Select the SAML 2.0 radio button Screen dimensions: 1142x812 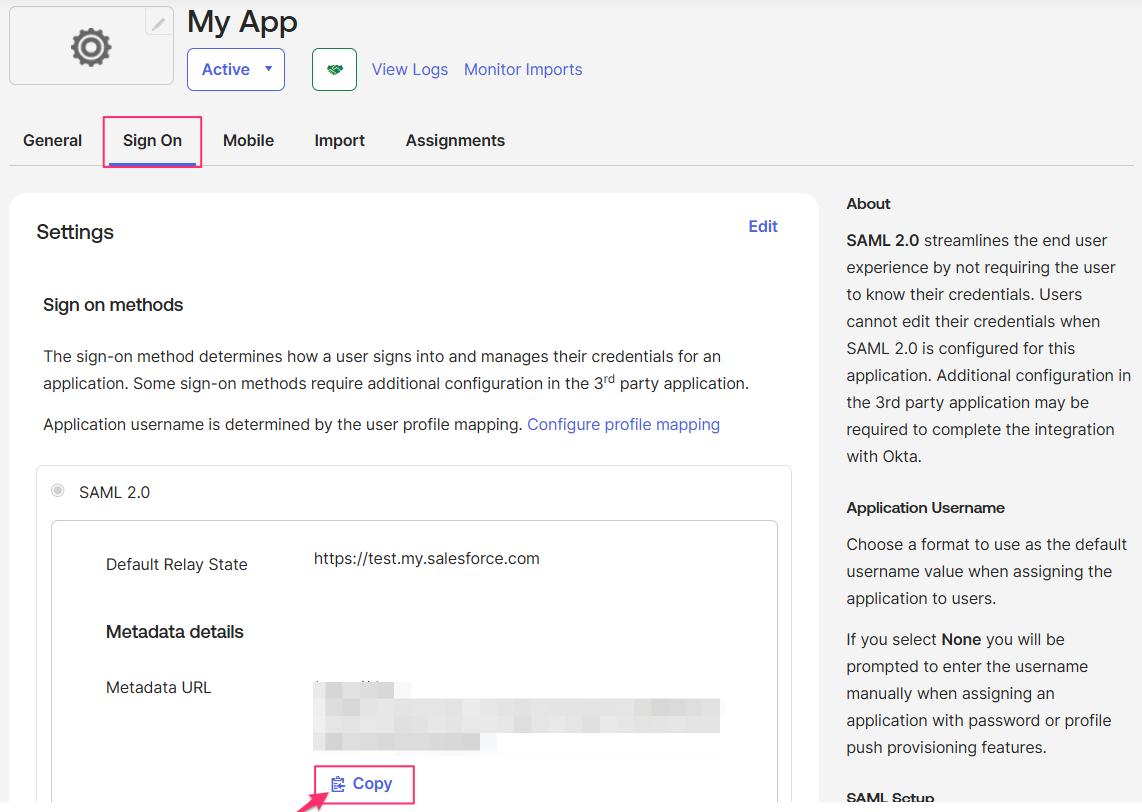pyautogui.click(x=57, y=491)
